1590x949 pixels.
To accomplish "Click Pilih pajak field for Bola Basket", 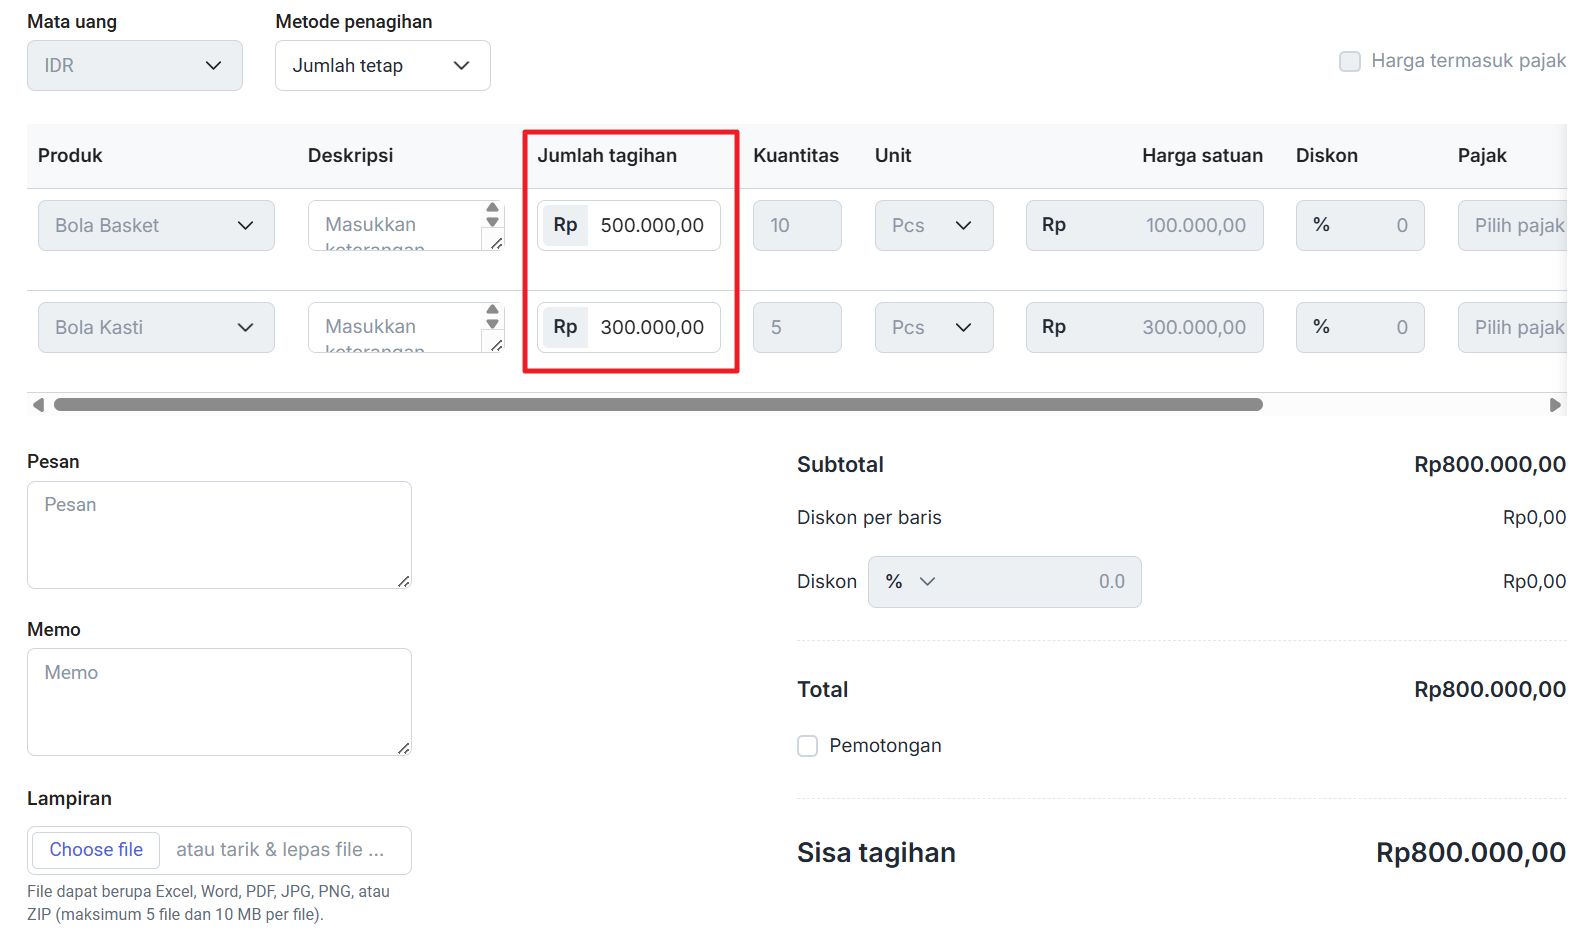I will (1517, 226).
